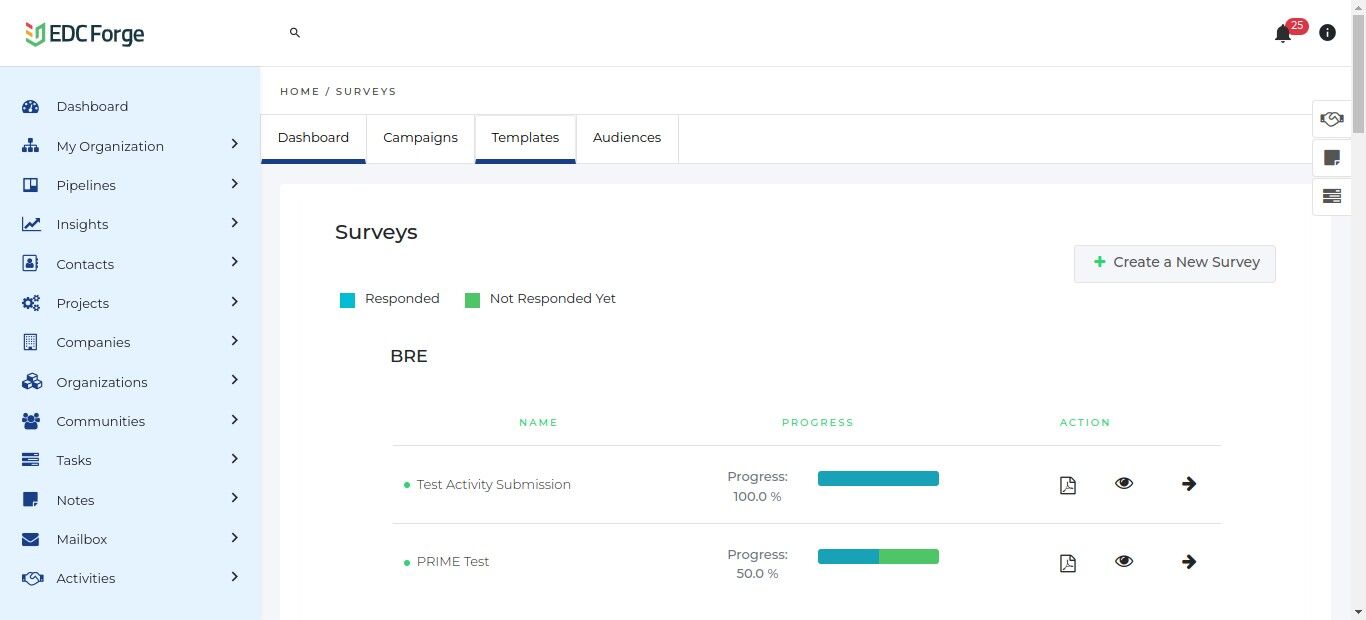Click the 100.0 % progress value

[x=757, y=496]
